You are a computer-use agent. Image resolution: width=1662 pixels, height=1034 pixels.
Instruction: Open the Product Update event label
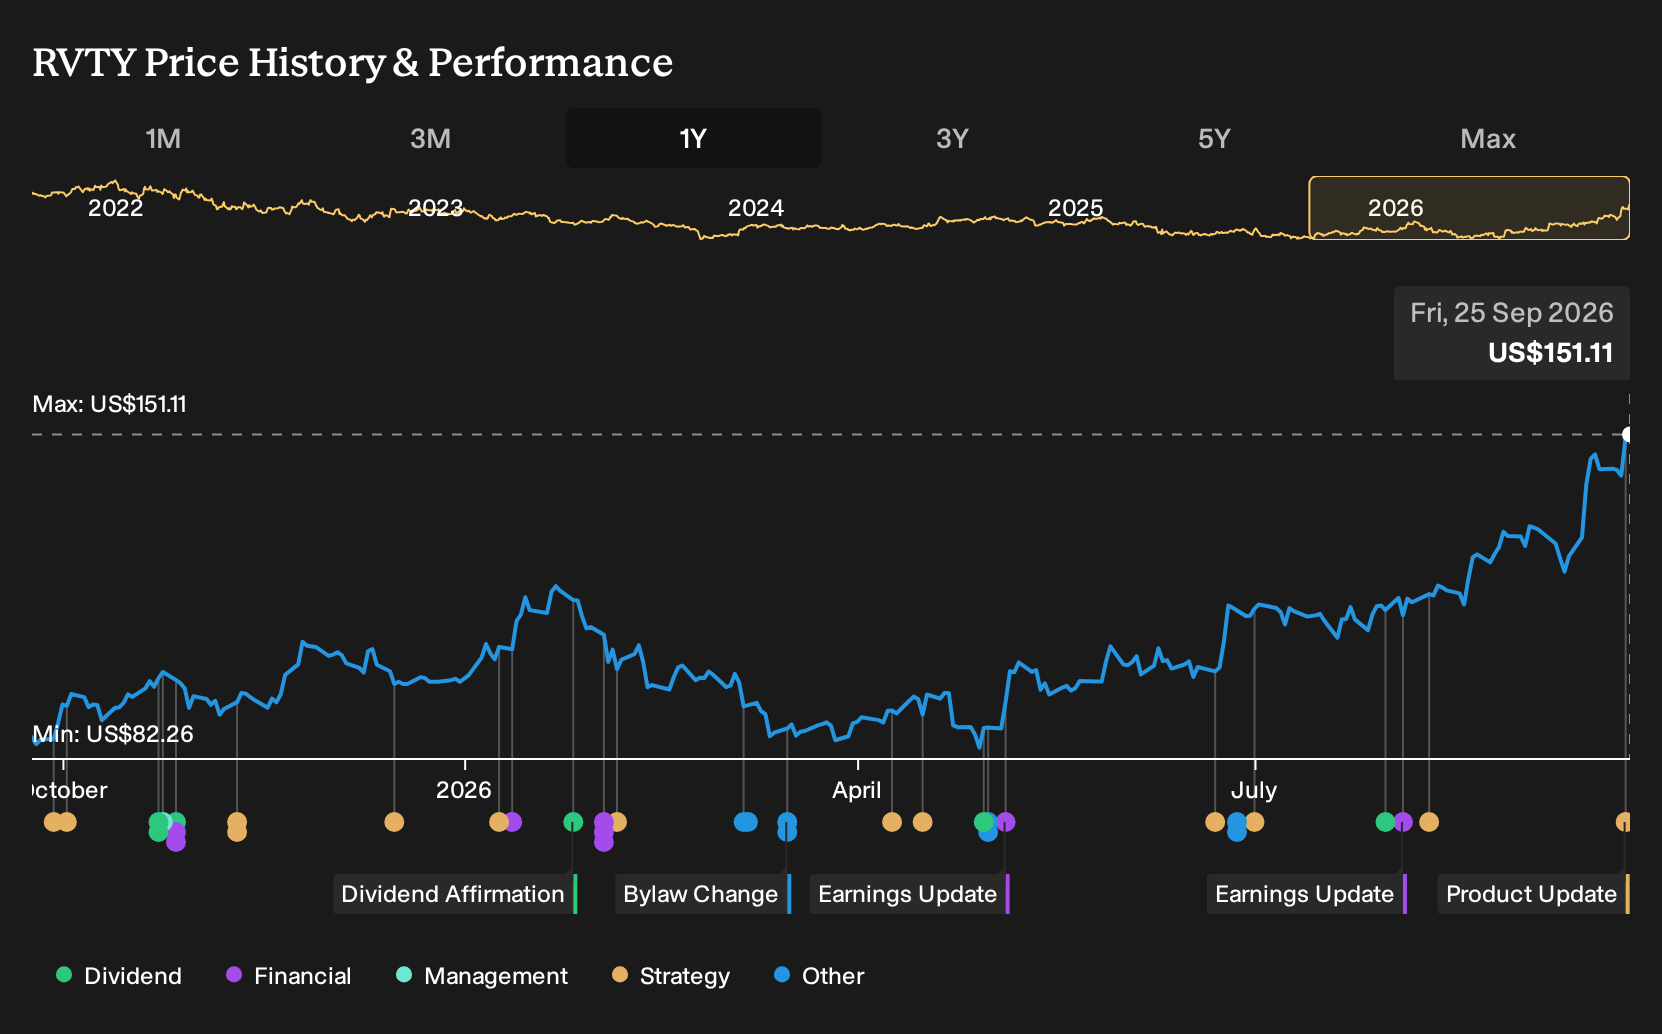(x=1534, y=894)
